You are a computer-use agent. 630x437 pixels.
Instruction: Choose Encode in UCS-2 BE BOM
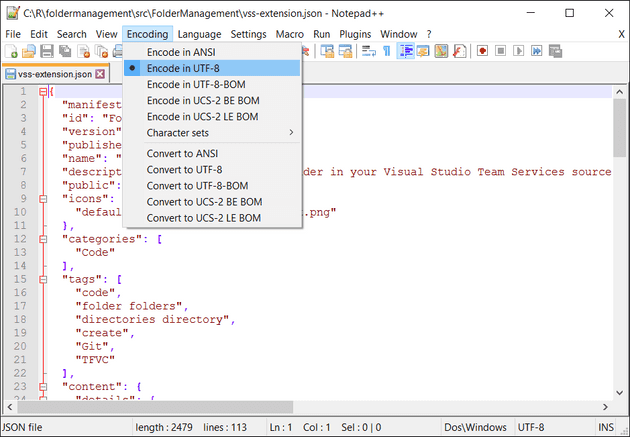[x=212, y=100]
